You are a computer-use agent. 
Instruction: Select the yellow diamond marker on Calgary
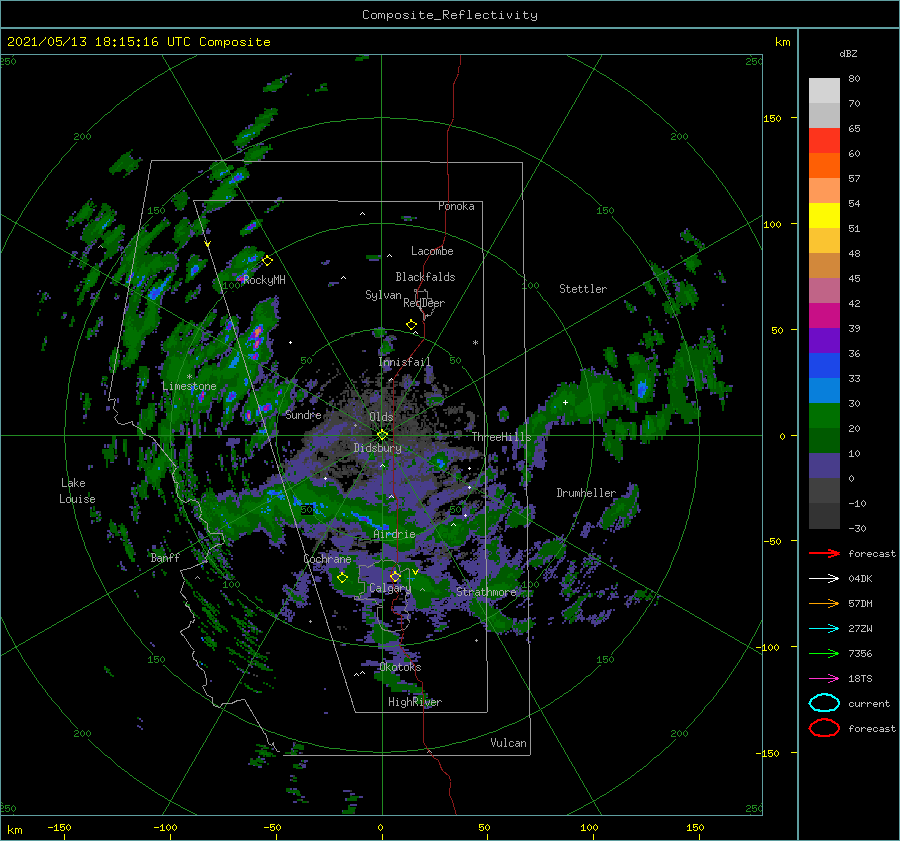coord(395,576)
